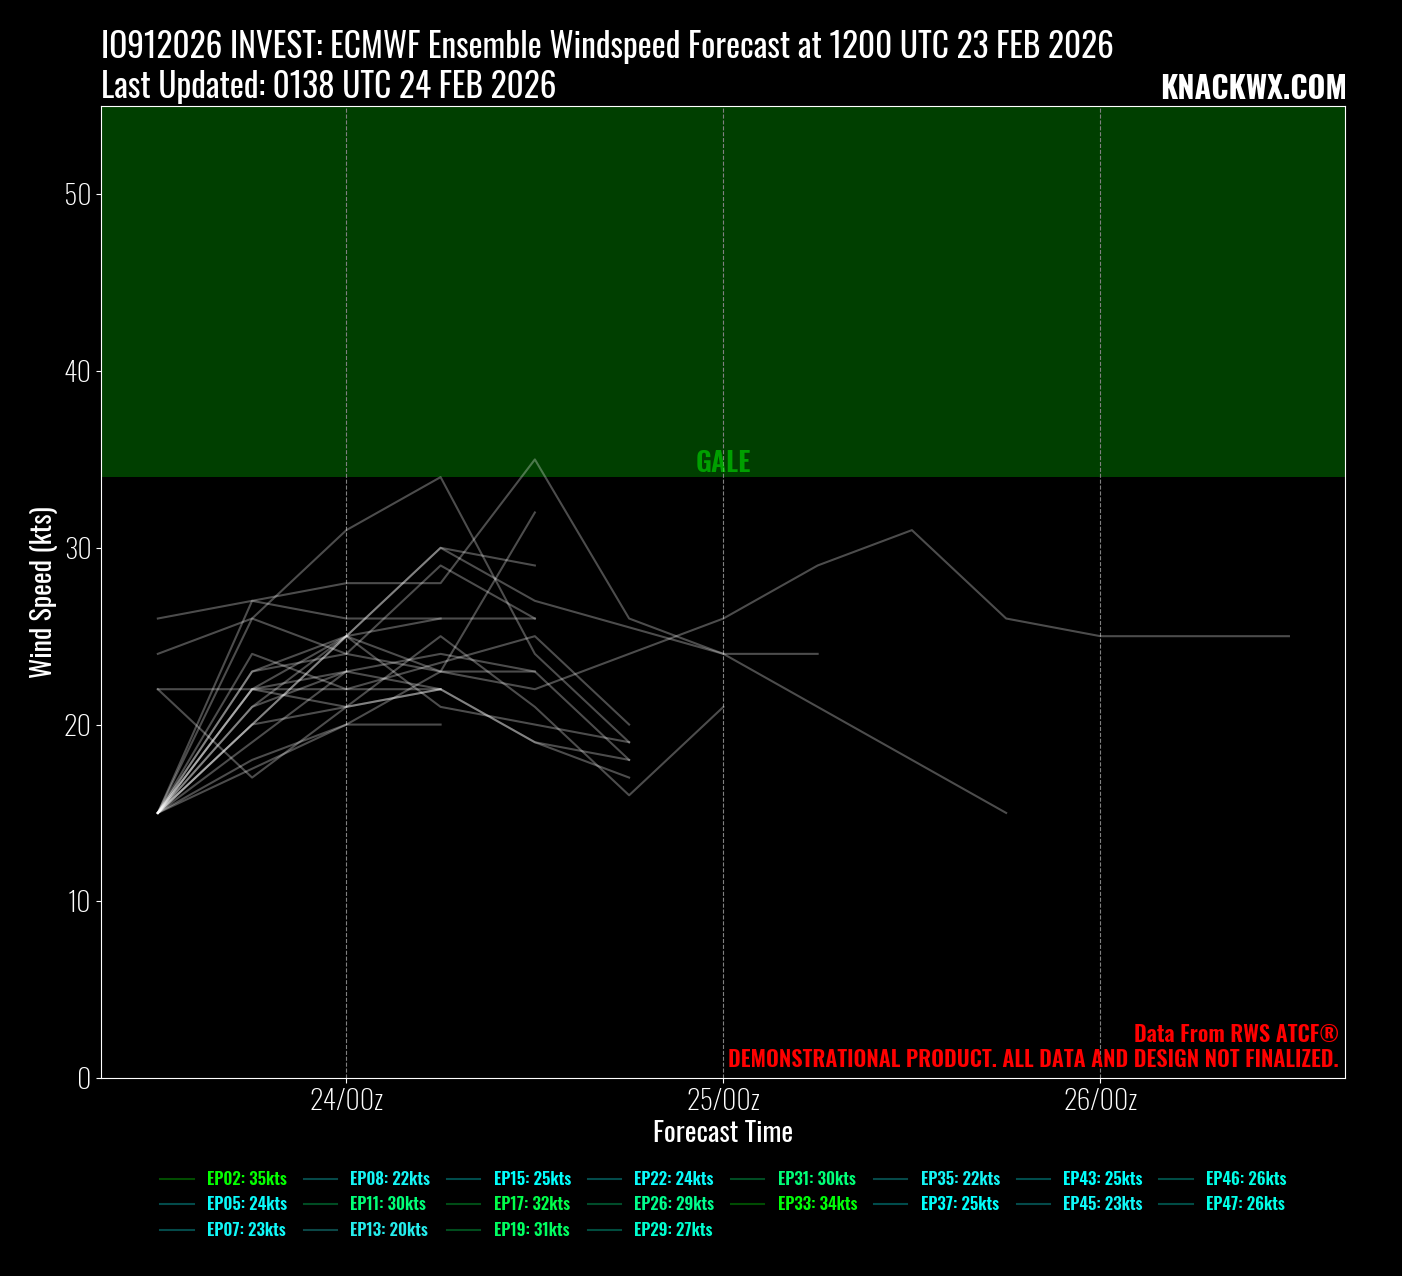This screenshot has height=1276, width=1402.
Task: Click the 26/00z time axis label
Action: tap(1100, 1100)
